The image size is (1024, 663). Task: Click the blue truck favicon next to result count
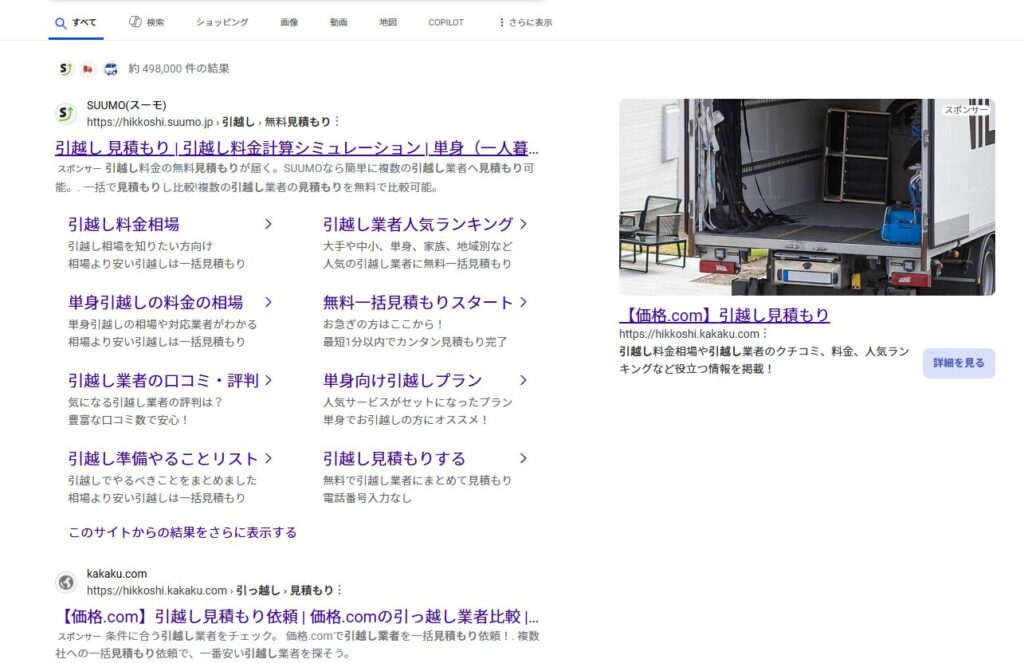tap(111, 69)
